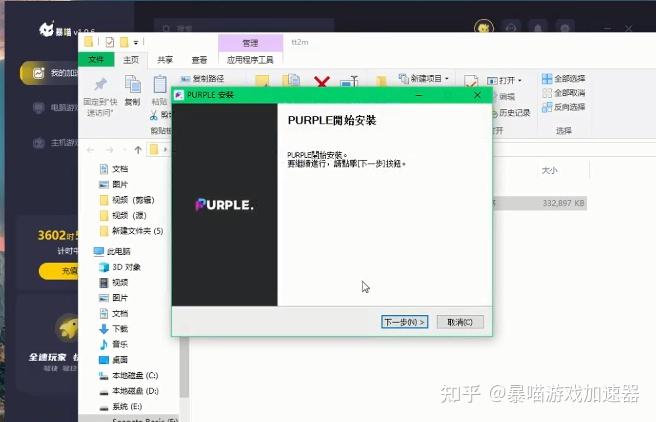This screenshot has height=422, width=656.
Task: Click the yellow 充值 button in accelerator
Action: click(59, 271)
